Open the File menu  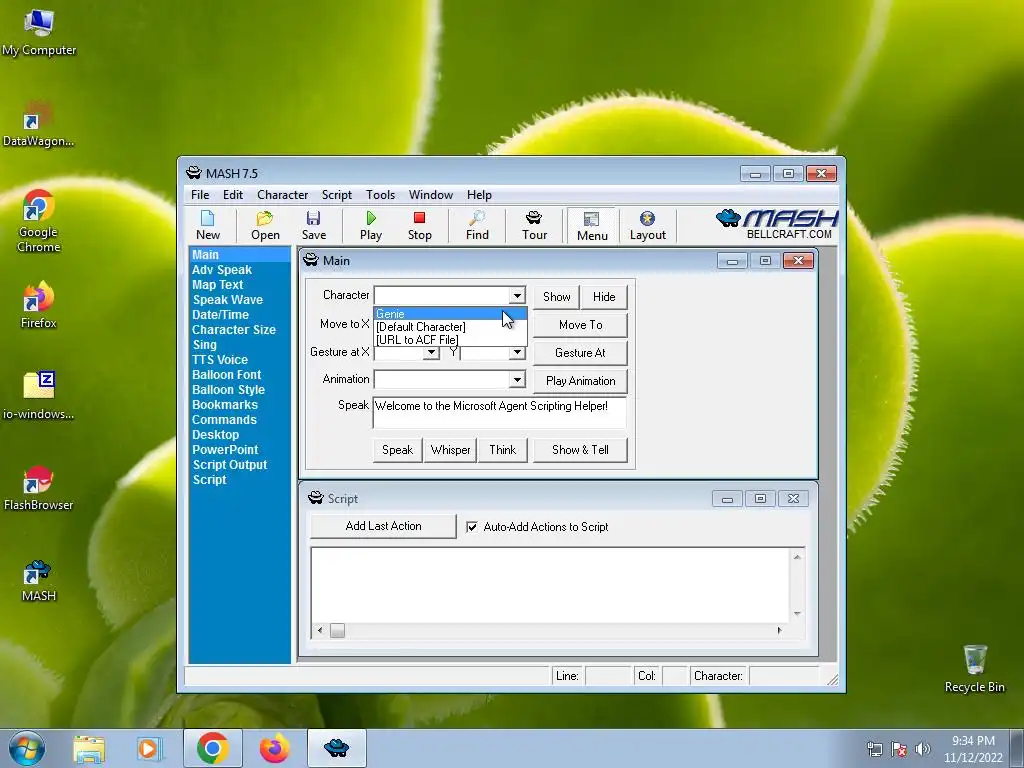200,195
